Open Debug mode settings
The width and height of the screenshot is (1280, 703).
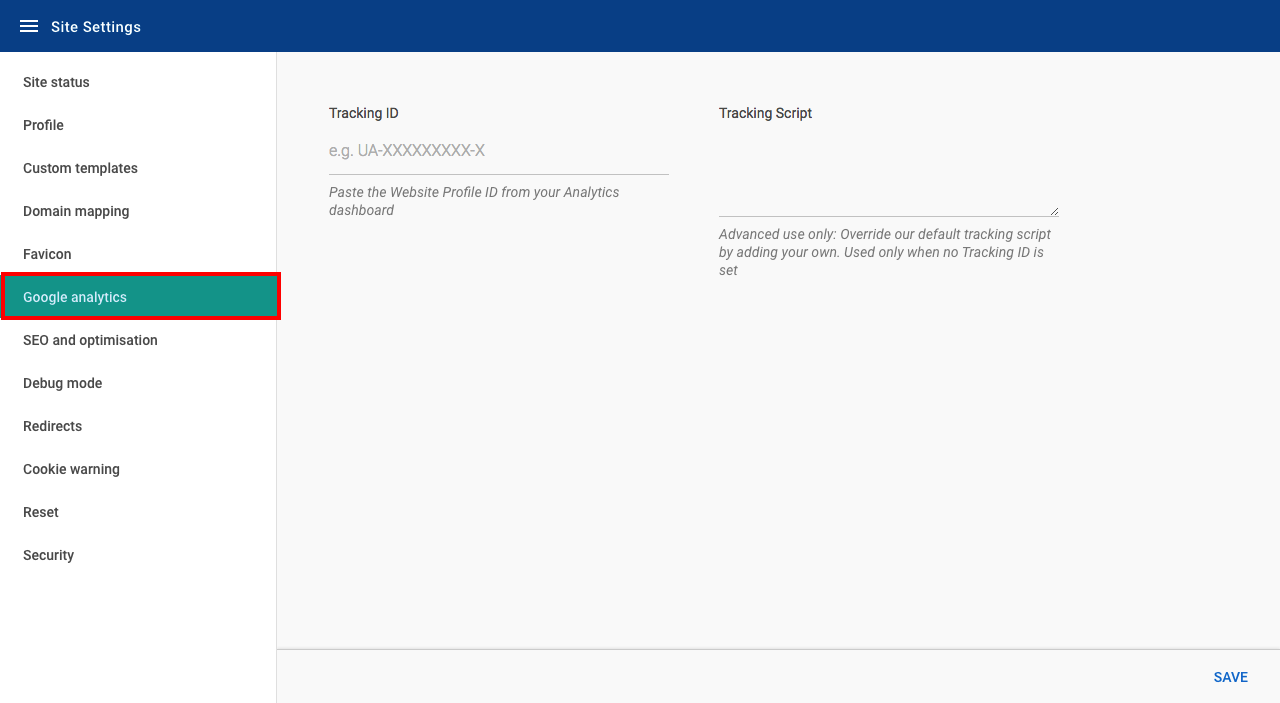[x=138, y=383]
